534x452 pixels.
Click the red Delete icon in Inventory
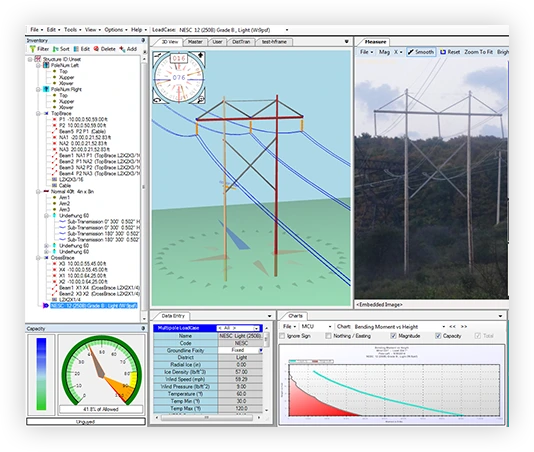click(x=96, y=49)
